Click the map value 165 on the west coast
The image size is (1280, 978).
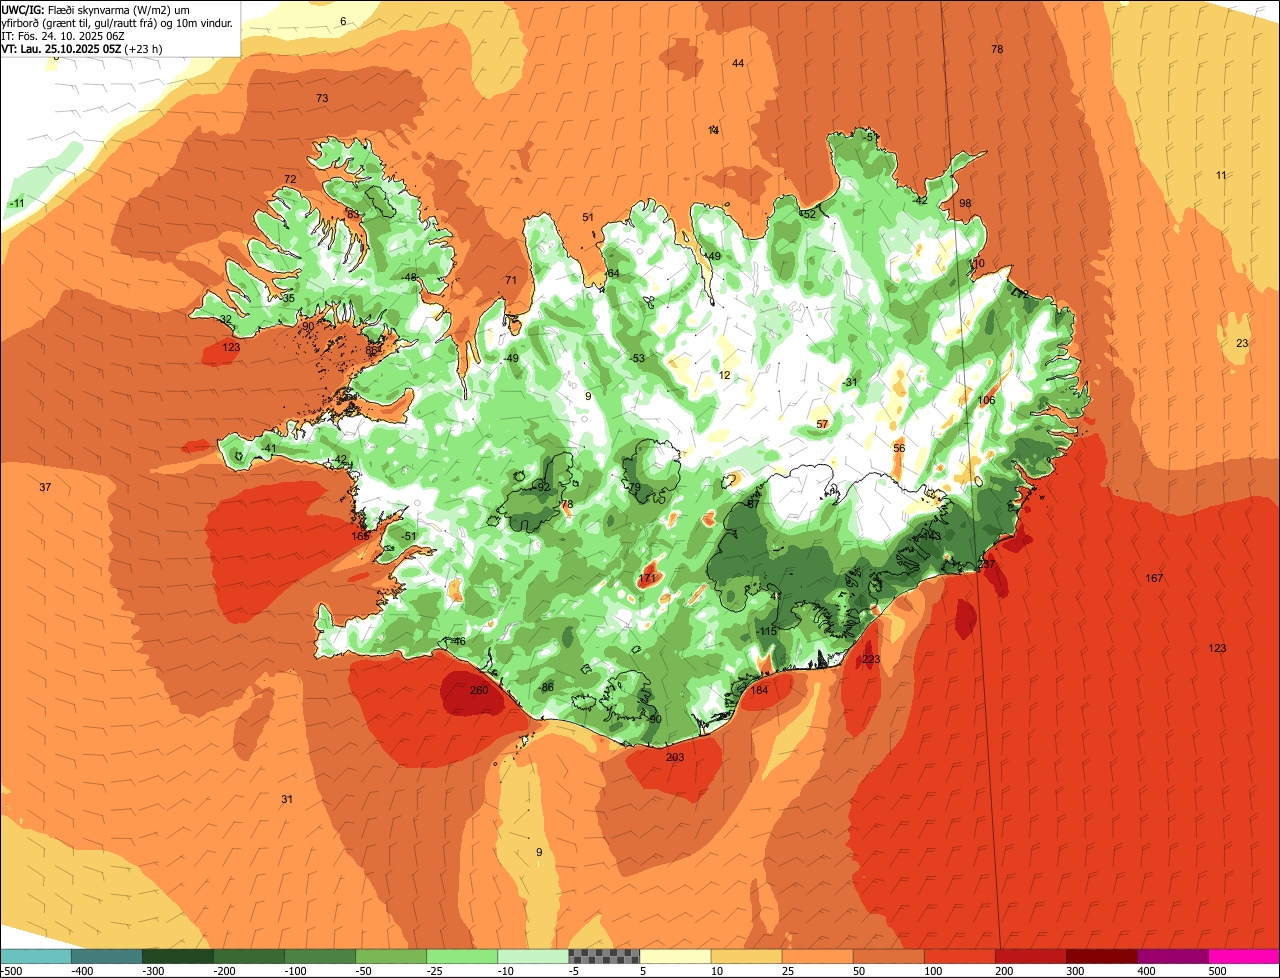[x=360, y=536]
